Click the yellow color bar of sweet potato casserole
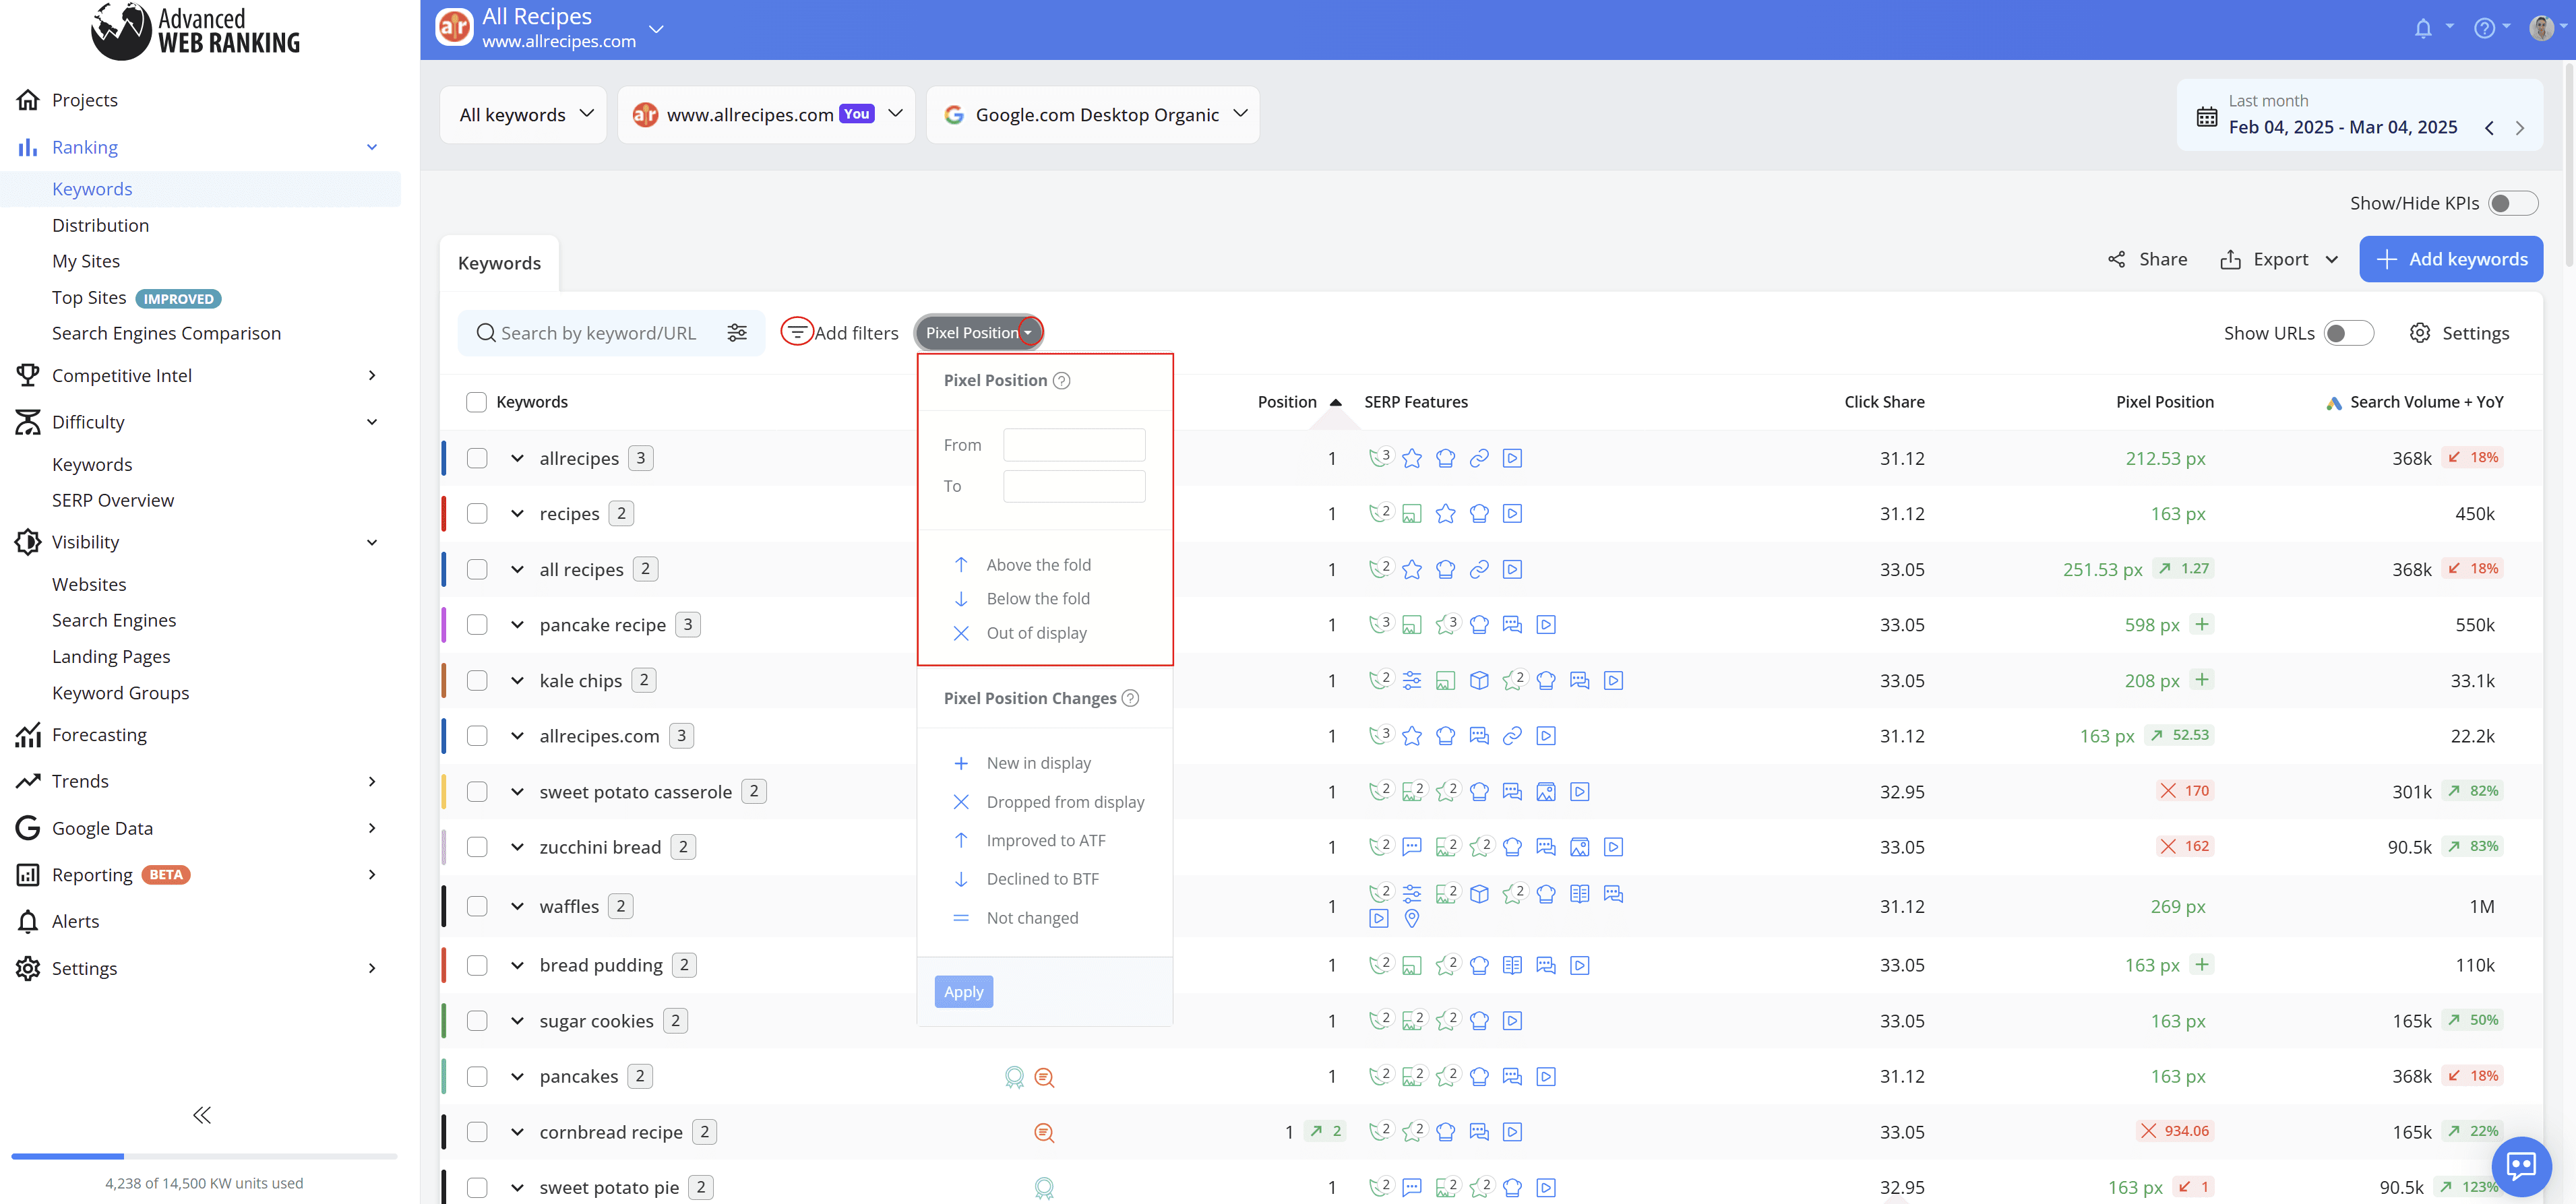The width and height of the screenshot is (2576, 1204). [444, 791]
